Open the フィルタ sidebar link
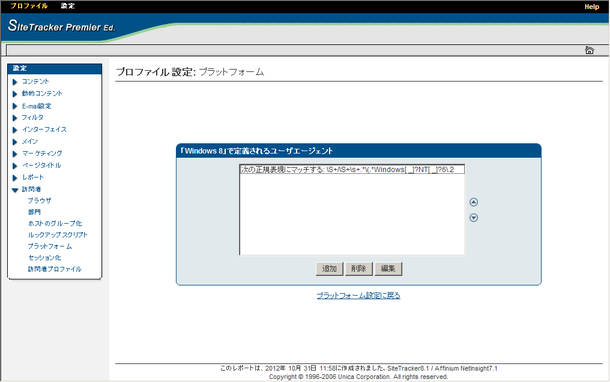 tap(33, 117)
